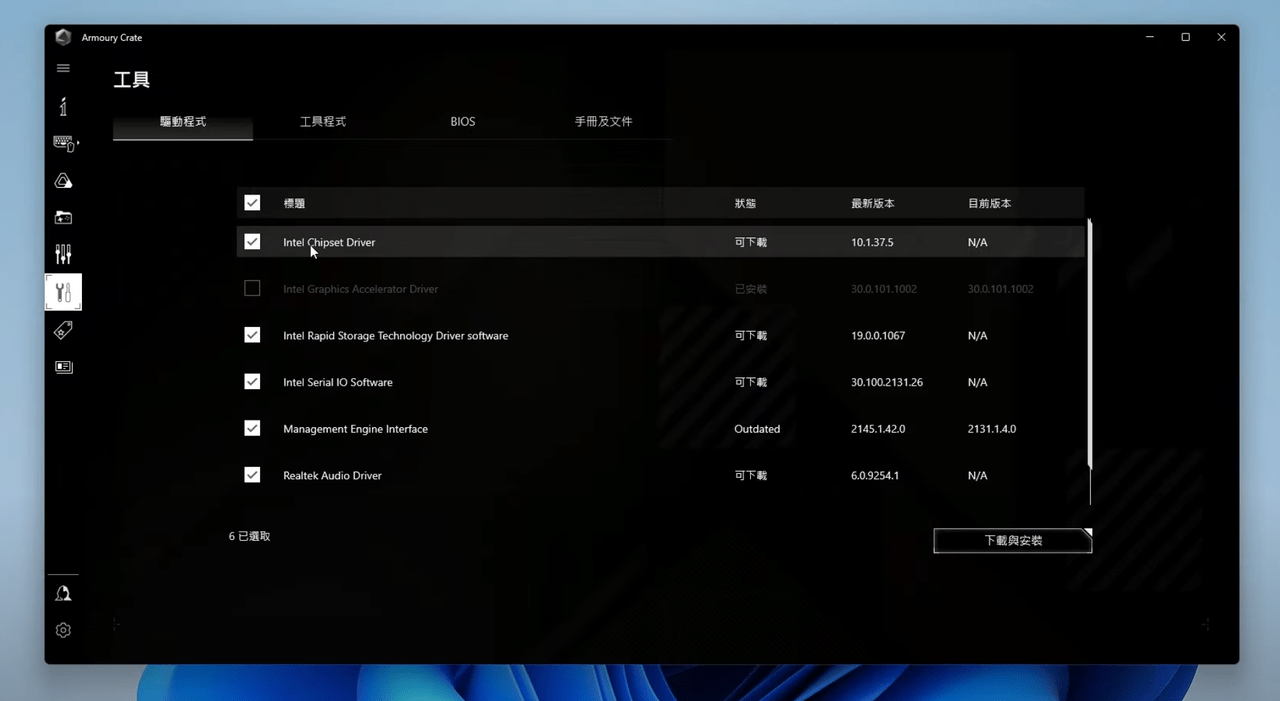The image size is (1280, 701).
Task: Select the Intel Chipset Driver row title
Action: (x=329, y=242)
